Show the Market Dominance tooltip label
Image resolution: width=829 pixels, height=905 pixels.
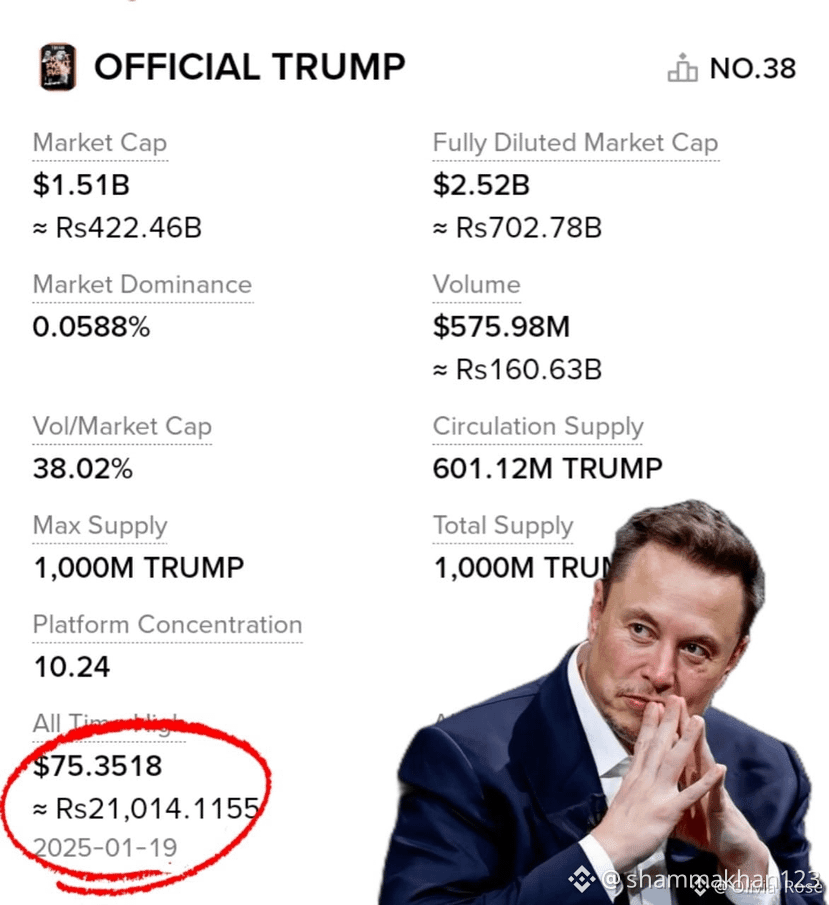(x=143, y=285)
